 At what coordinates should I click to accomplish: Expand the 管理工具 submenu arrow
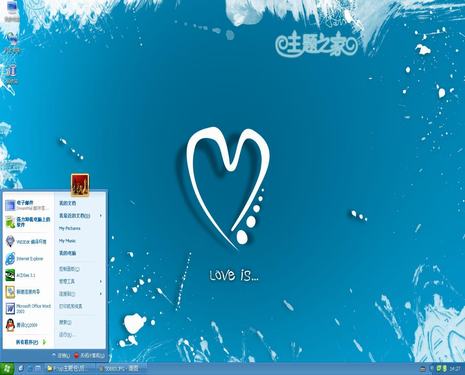tap(101, 282)
